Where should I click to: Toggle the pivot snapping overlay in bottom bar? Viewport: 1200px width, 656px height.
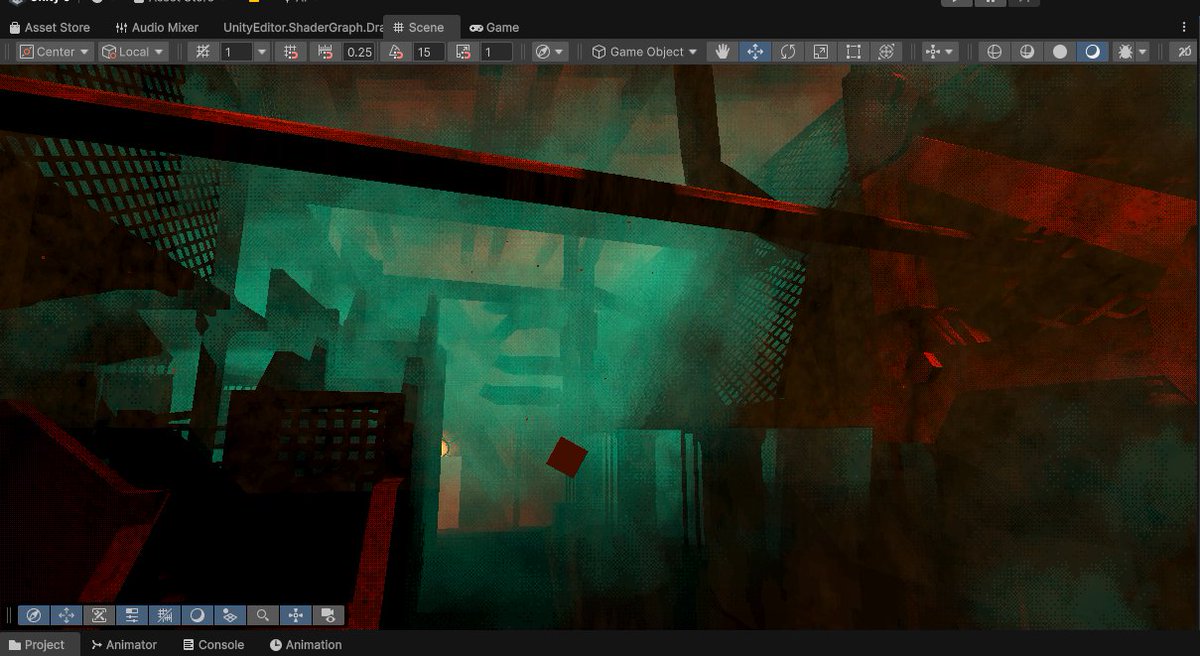(x=295, y=615)
